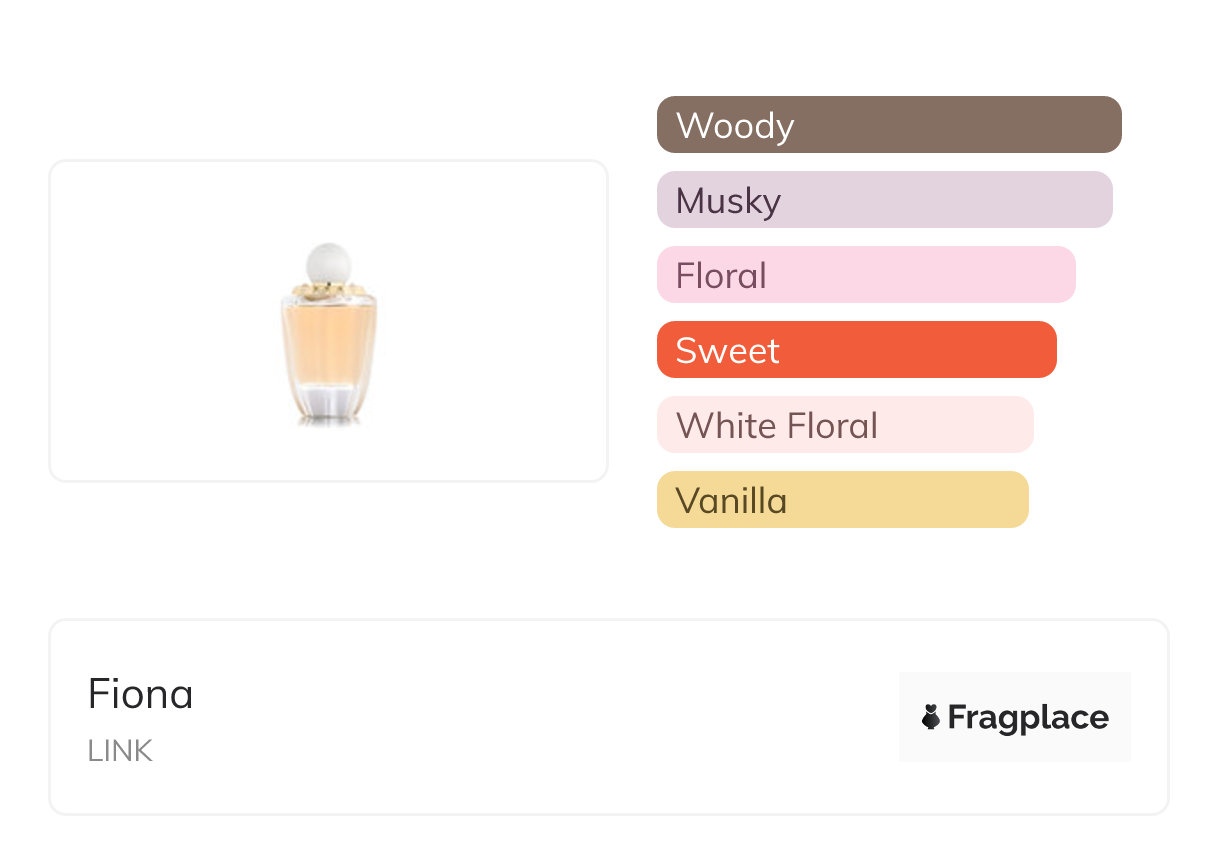Click the word "Floral" in White Floral tag
The width and height of the screenshot is (1218, 864).
pos(832,426)
